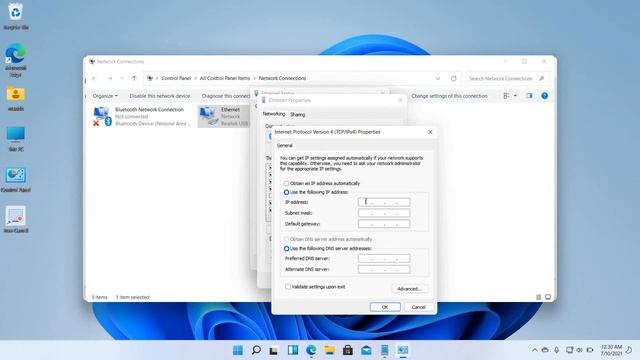
Task: Click Change settings of this connection
Action: pyautogui.click(x=449, y=96)
